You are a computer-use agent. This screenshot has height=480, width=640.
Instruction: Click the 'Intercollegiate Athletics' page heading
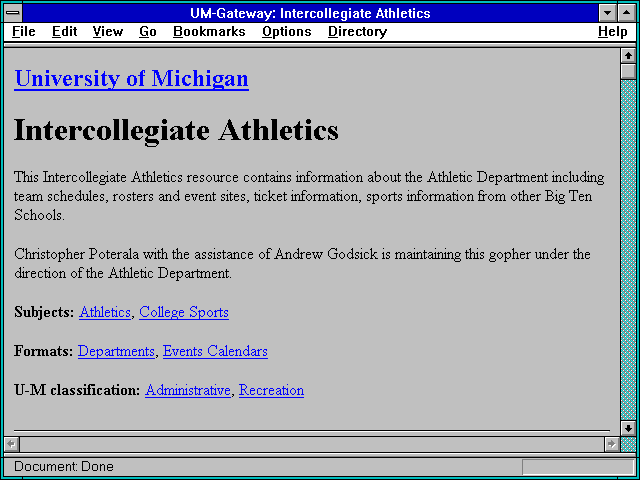176,131
